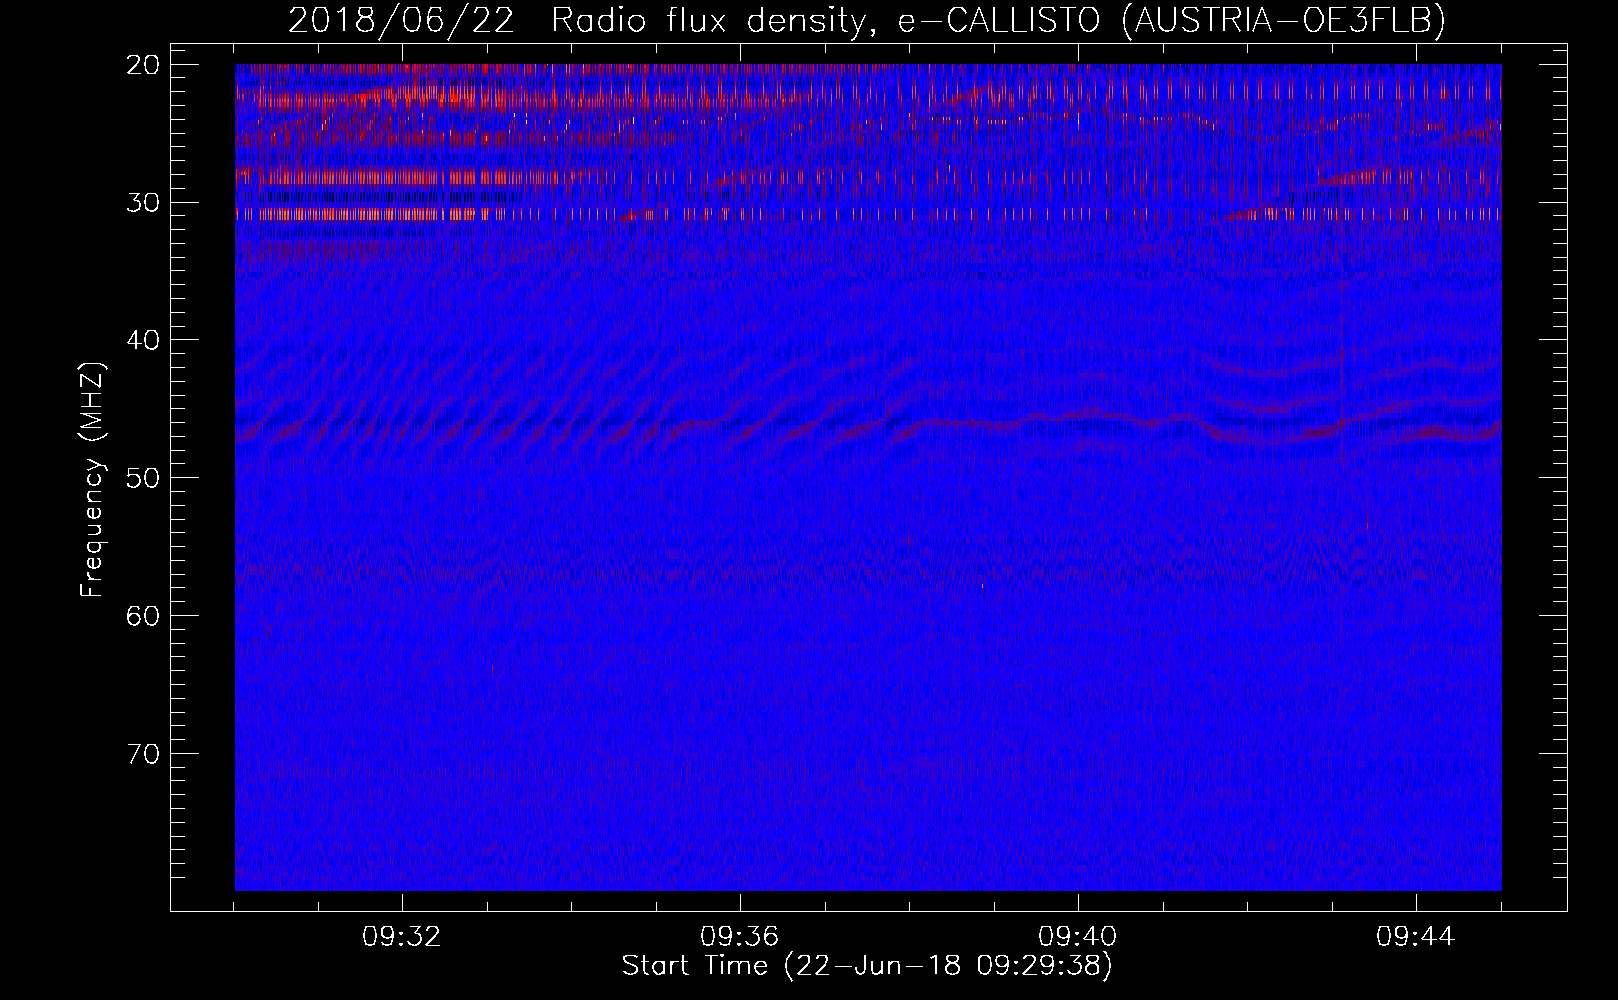The image size is (1618, 1000).
Task: Click the 50 frequency tick label
Action: click(144, 478)
